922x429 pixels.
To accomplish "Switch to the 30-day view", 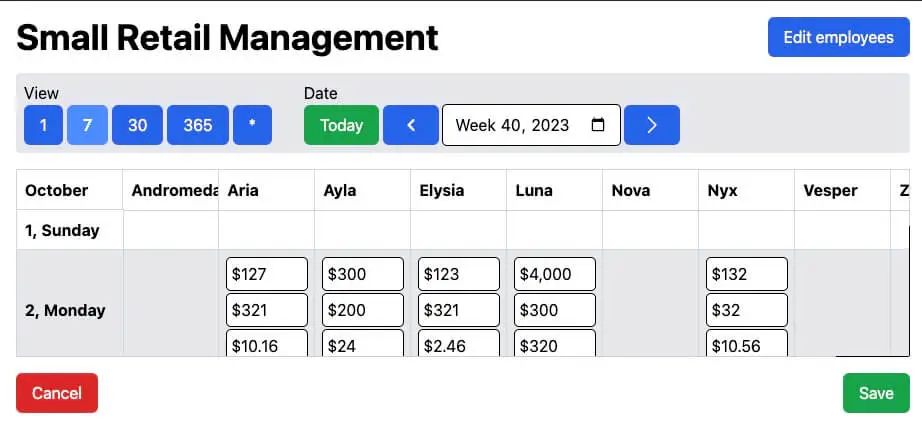I will [138, 125].
